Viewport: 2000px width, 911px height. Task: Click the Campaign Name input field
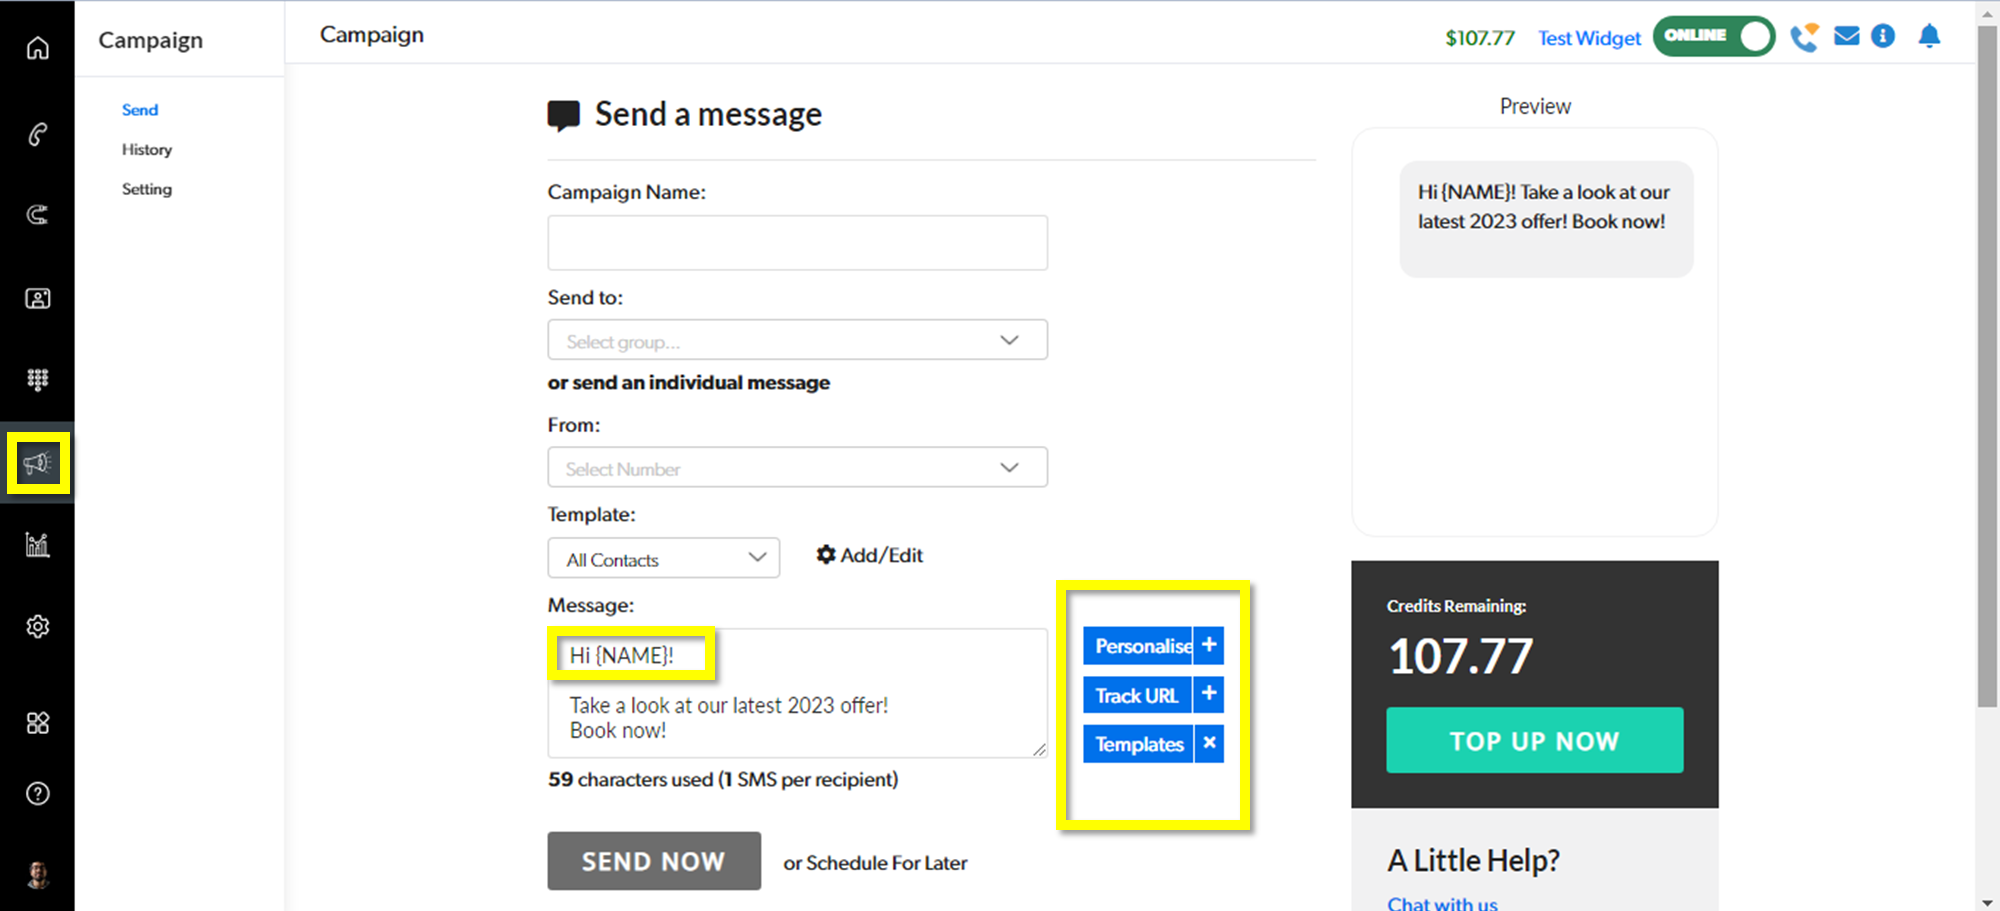(797, 243)
